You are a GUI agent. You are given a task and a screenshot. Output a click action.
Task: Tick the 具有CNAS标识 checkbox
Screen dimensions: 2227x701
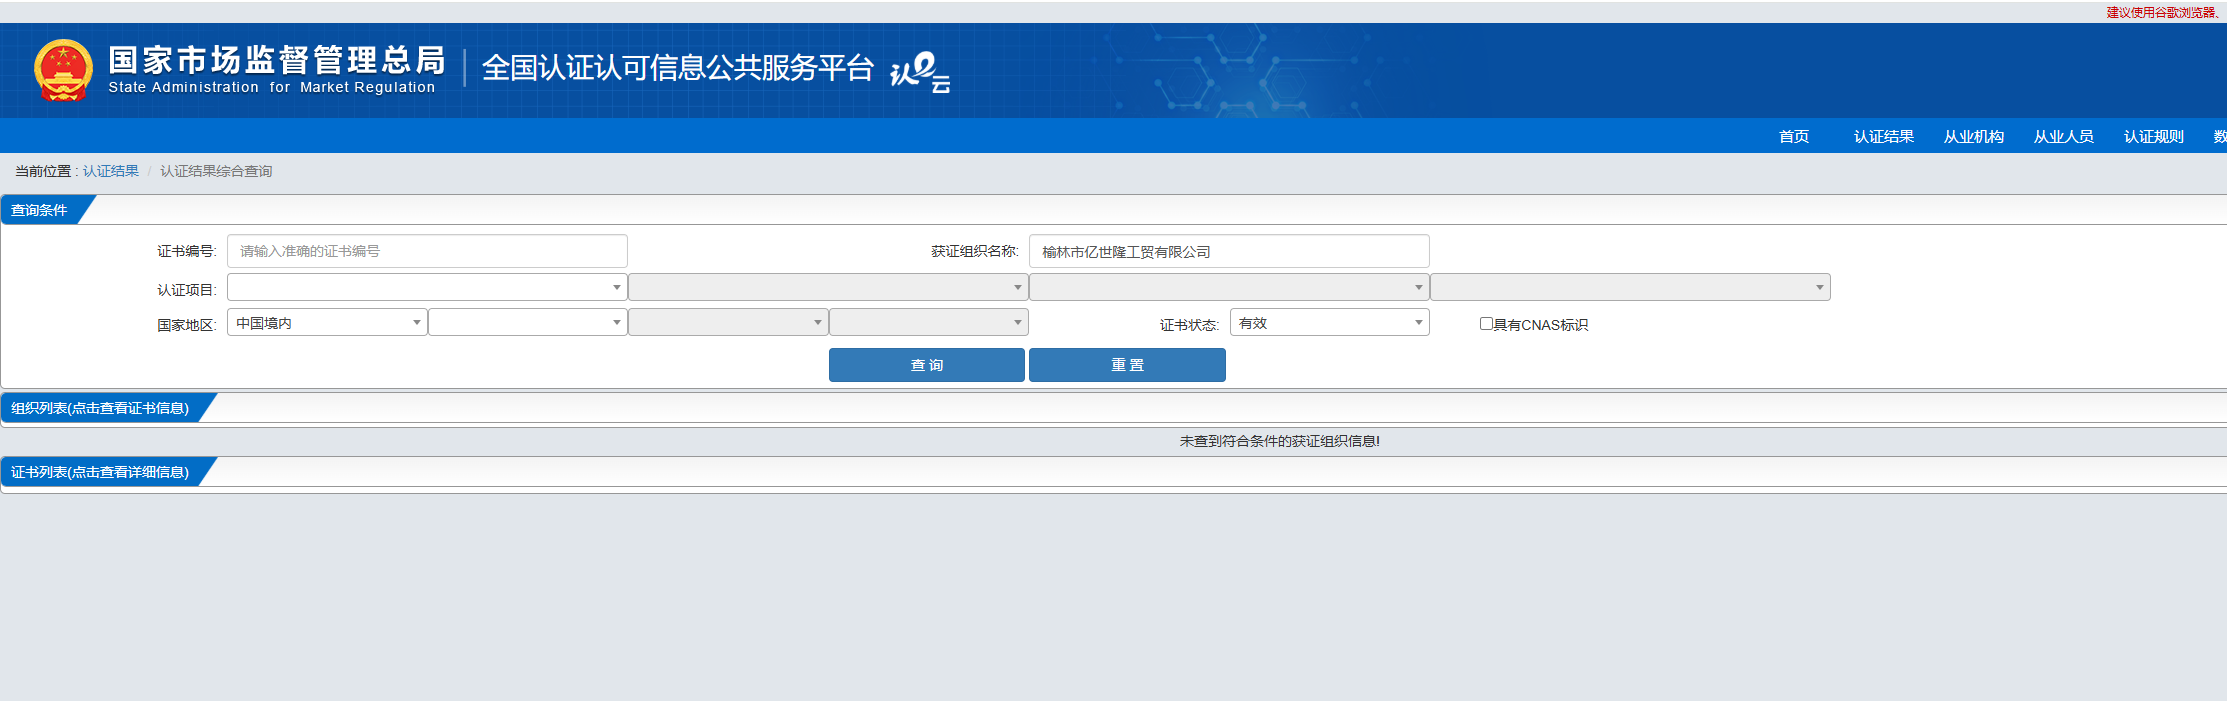click(x=1486, y=323)
